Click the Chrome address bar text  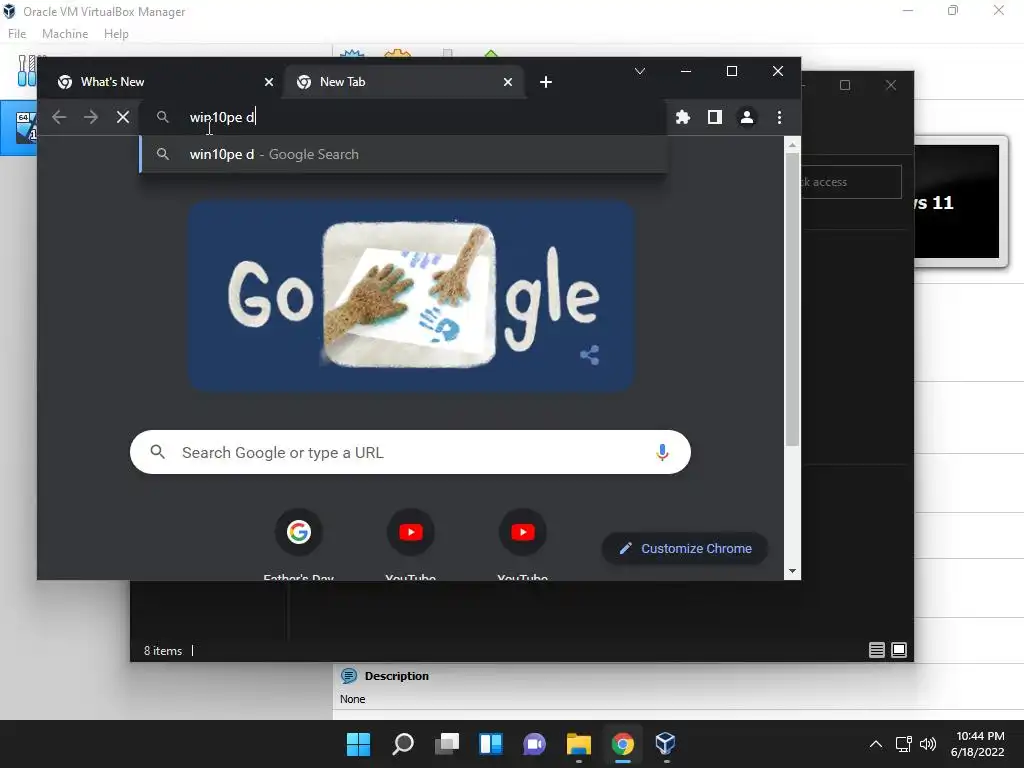(x=222, y=117)
